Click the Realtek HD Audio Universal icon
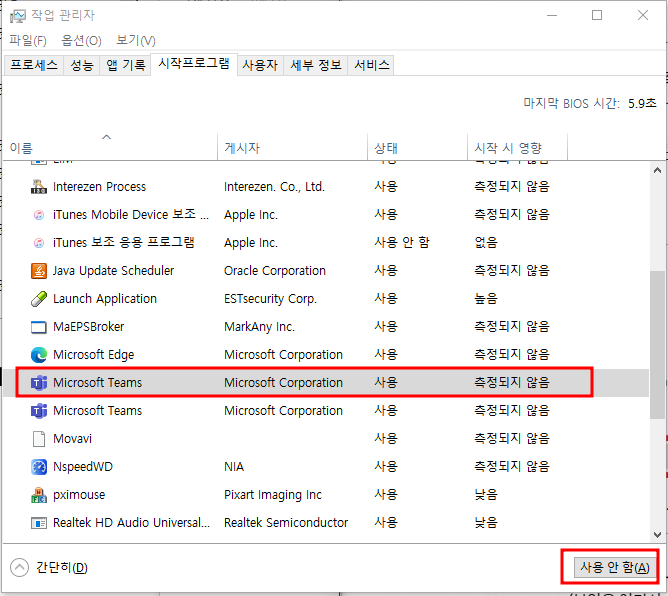Viewport: 668px width, 596px height. [x=39, y=523]
